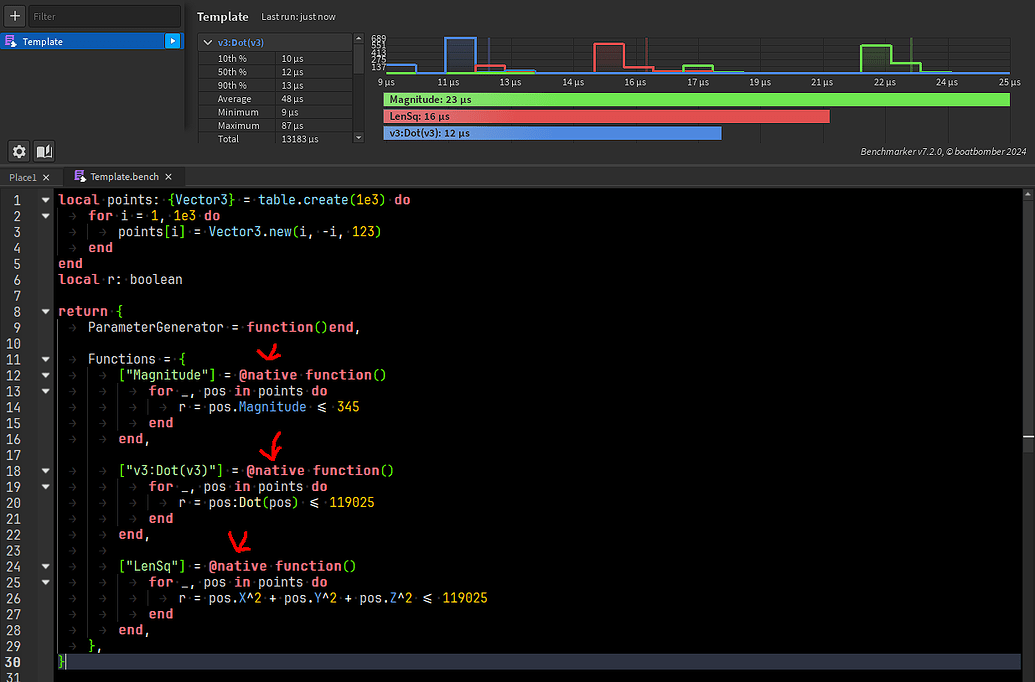
Task: Collapse the Functions table on line 11
Action: (x=45, y=358)
